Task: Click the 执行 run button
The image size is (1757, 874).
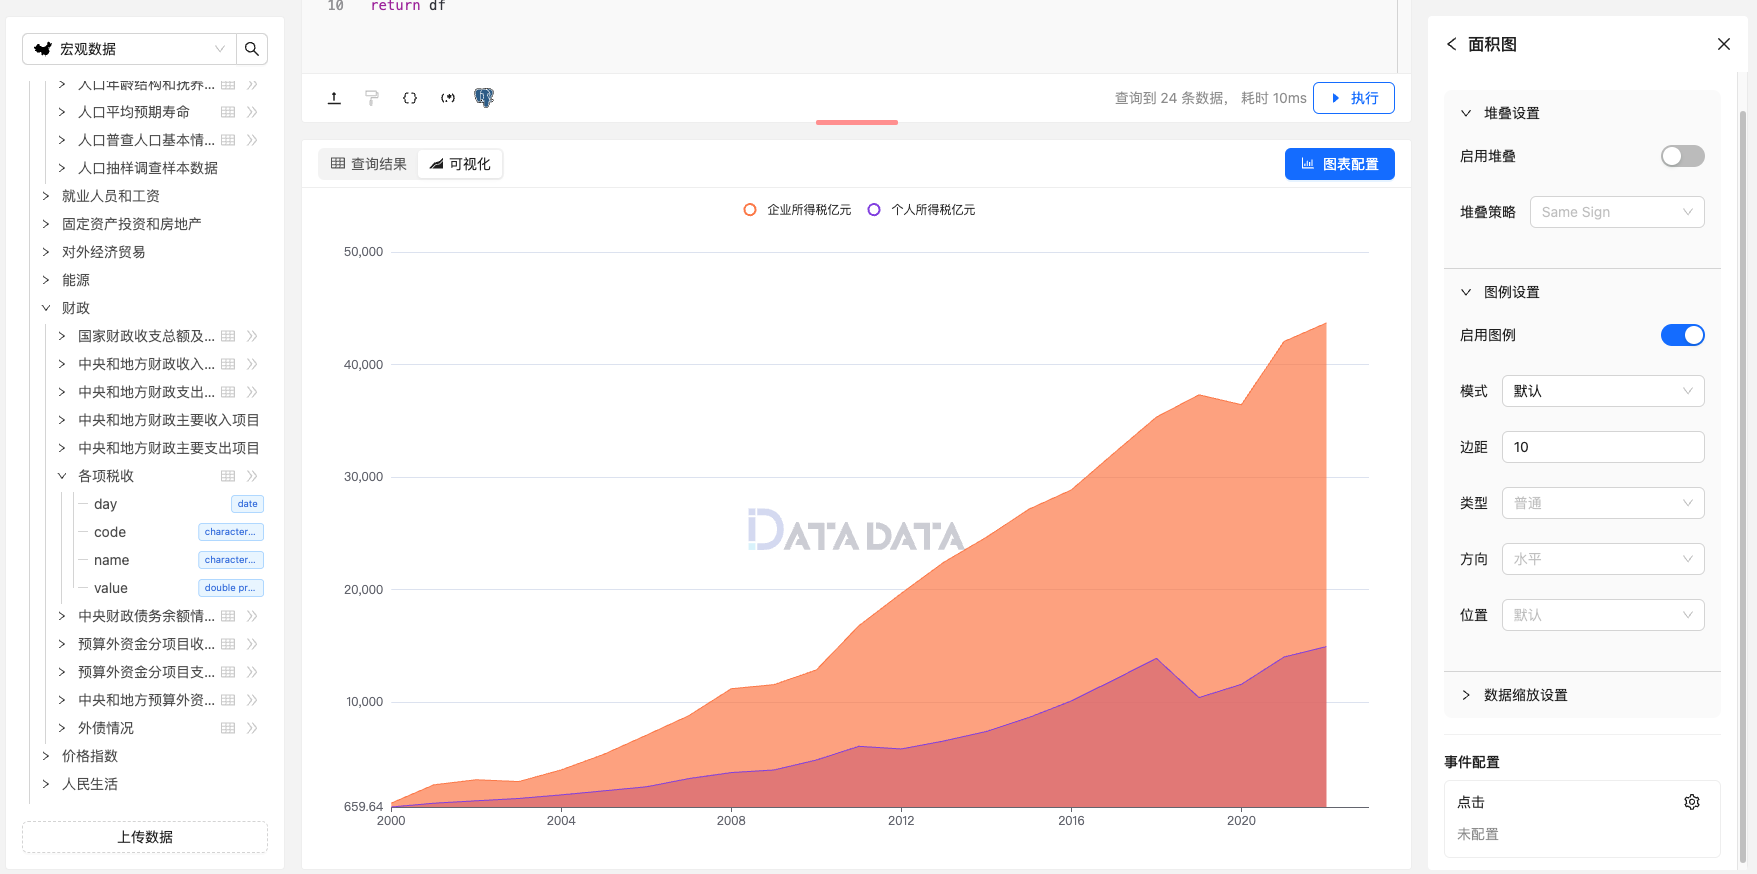Action: pos(1354,98)
